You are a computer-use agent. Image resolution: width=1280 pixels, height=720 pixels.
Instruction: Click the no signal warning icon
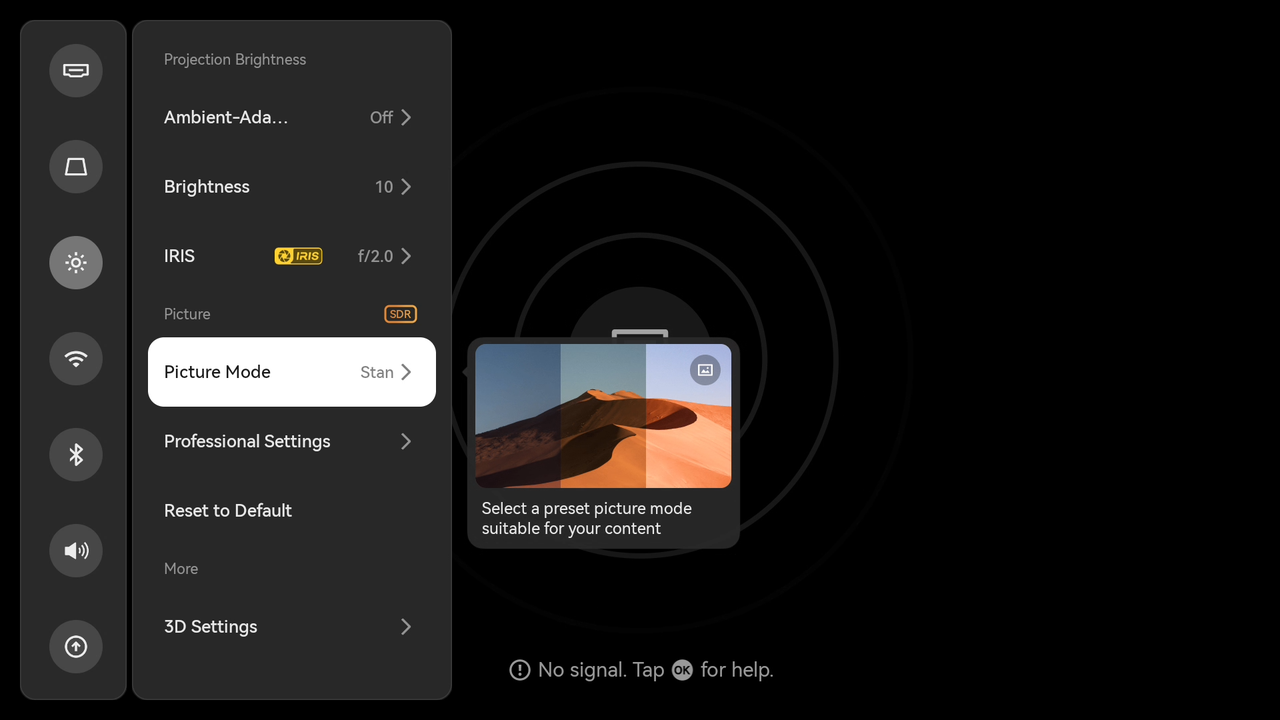520,670
